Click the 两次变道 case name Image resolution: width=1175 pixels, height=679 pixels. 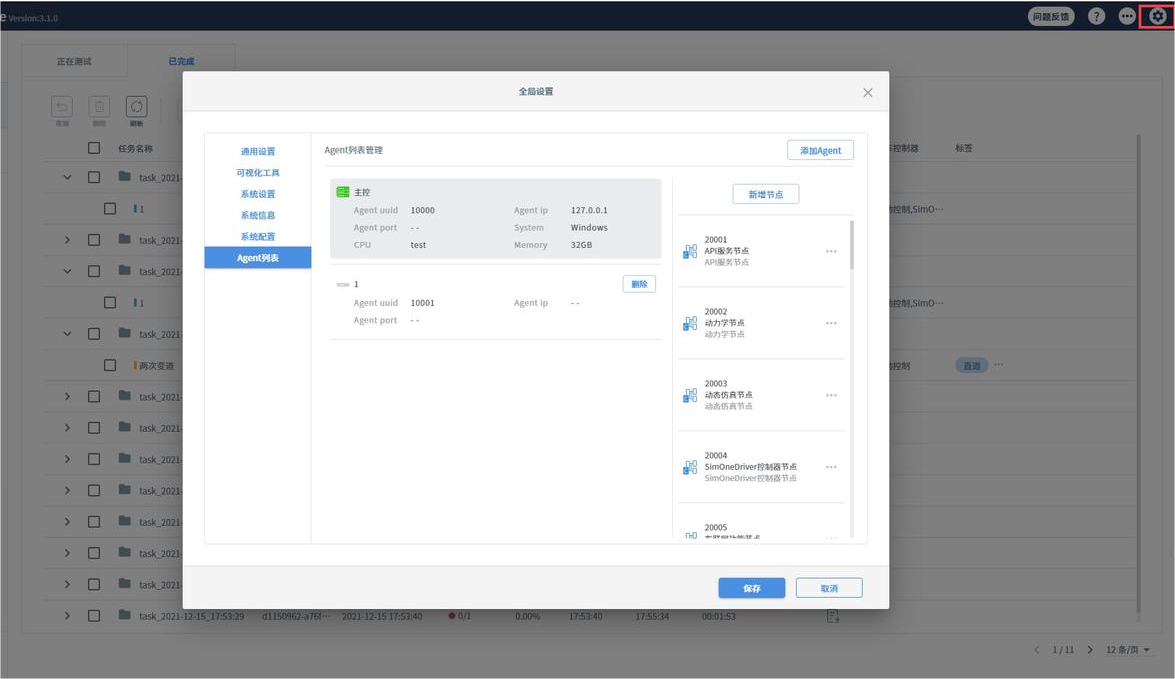pos(156,366)
